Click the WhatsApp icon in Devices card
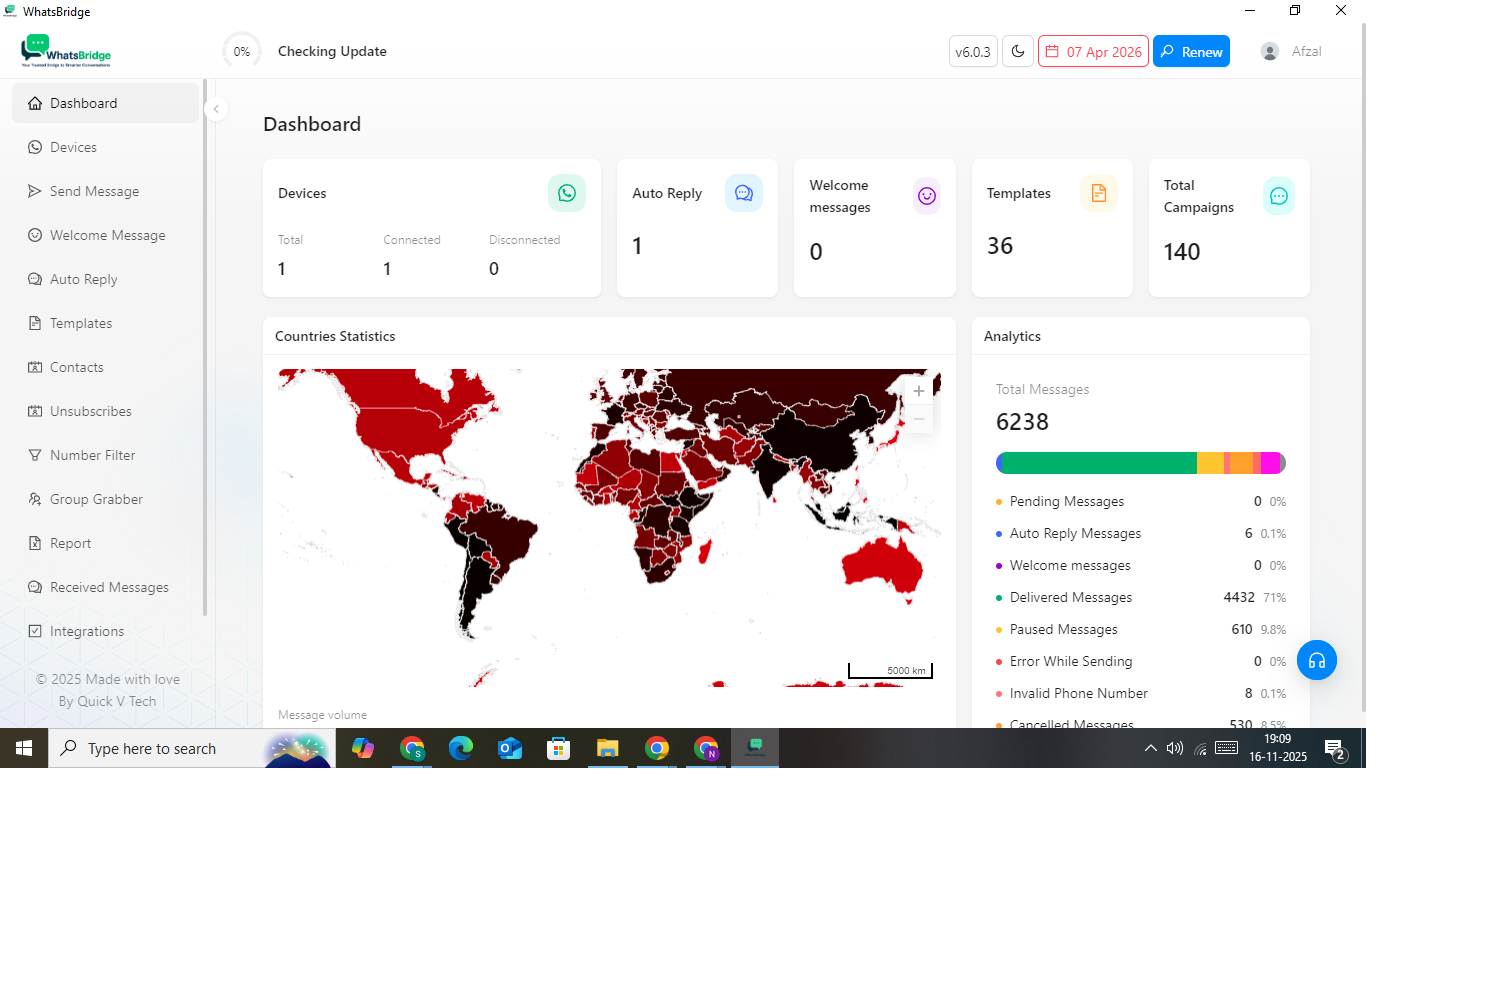 pos(566,193)
